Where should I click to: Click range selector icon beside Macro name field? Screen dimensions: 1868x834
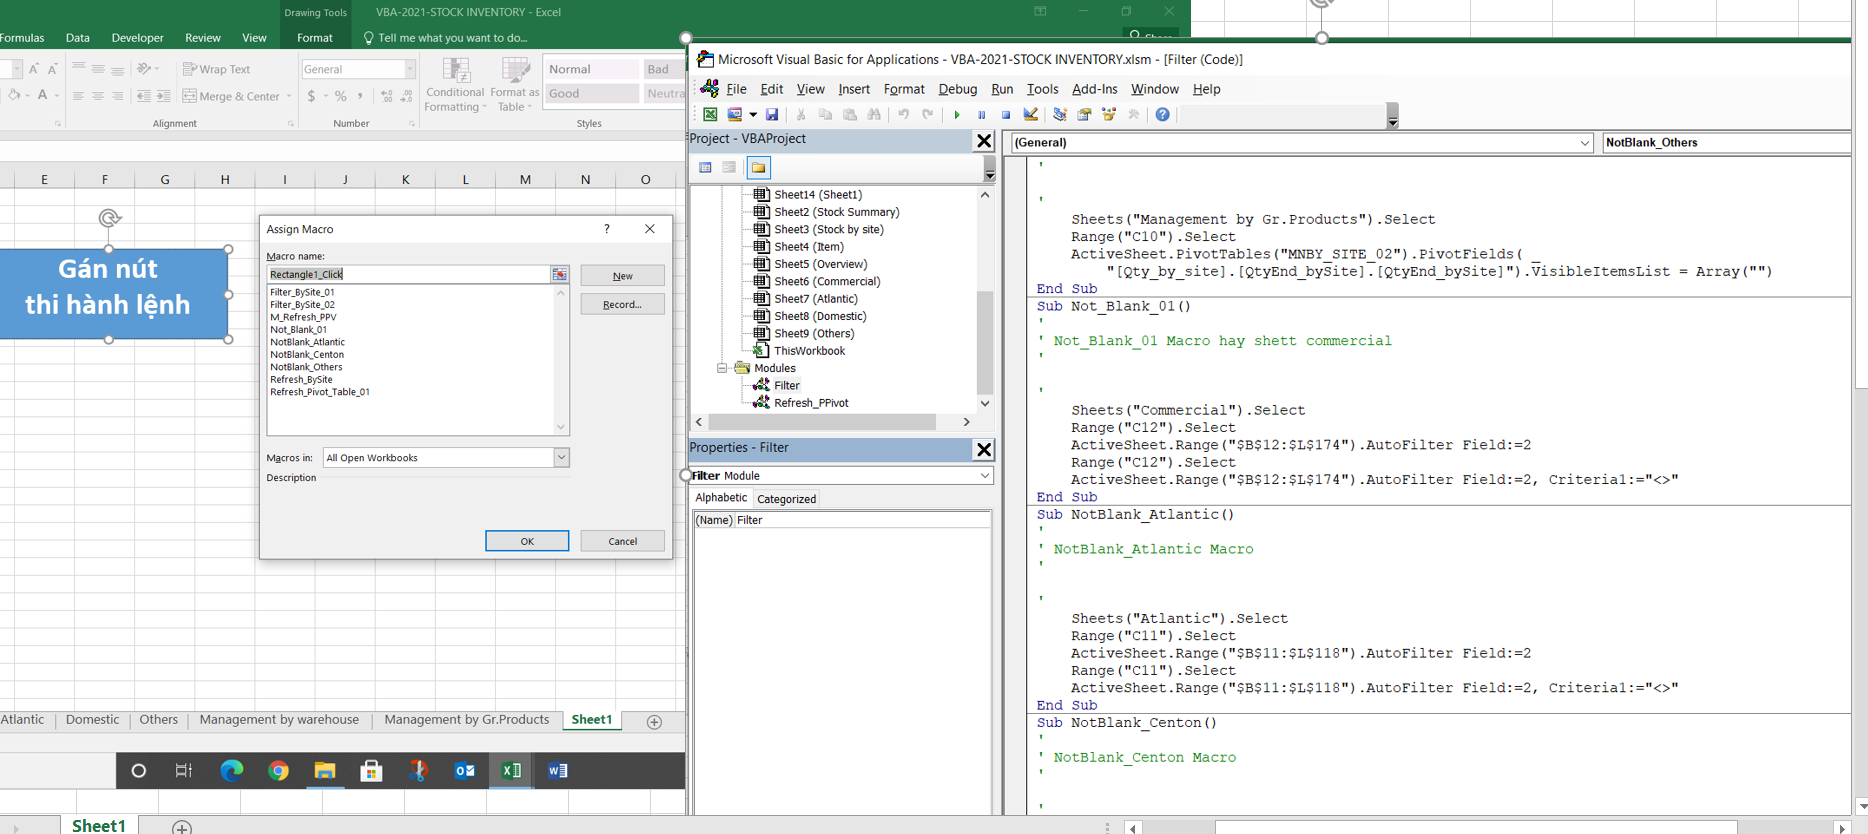coord(559,274)
